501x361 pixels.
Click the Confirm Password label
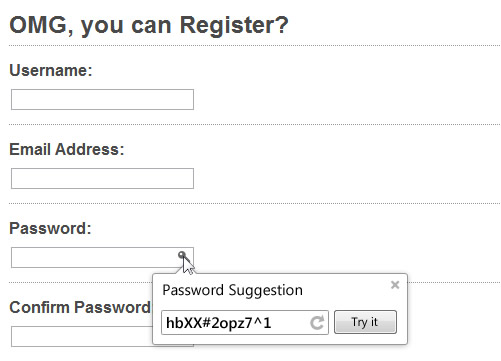click(x=80, y=307)
